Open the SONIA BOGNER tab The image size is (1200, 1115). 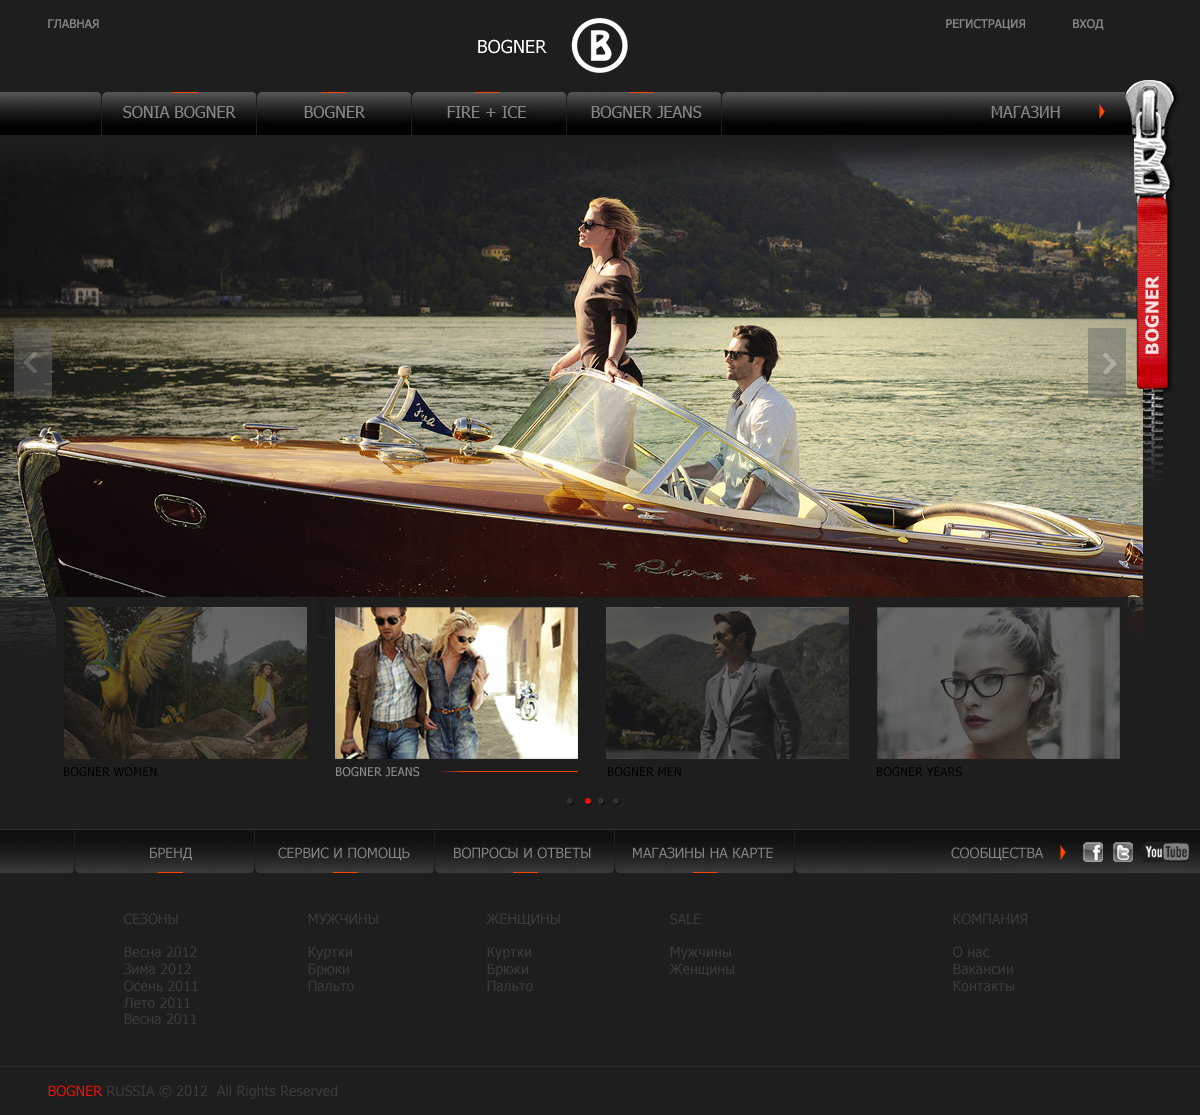[x=179, y=113]
